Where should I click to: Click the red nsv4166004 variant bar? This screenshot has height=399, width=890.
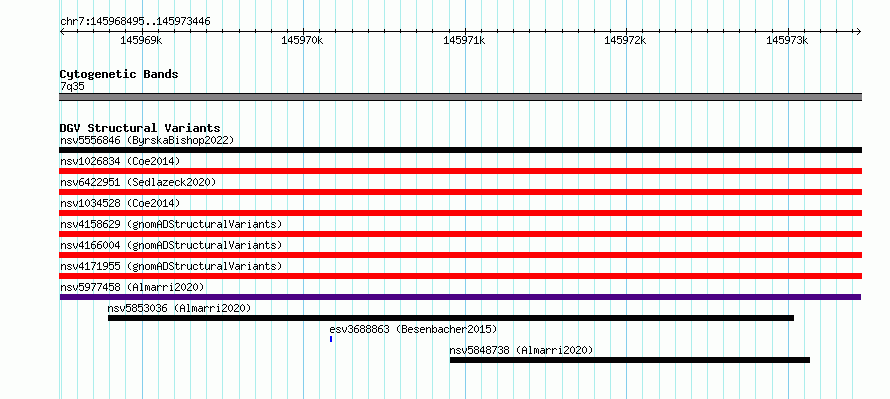460,255
